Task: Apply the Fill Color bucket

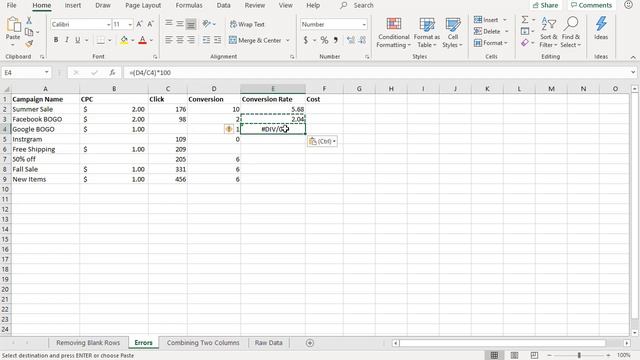Action: point(124,40)
